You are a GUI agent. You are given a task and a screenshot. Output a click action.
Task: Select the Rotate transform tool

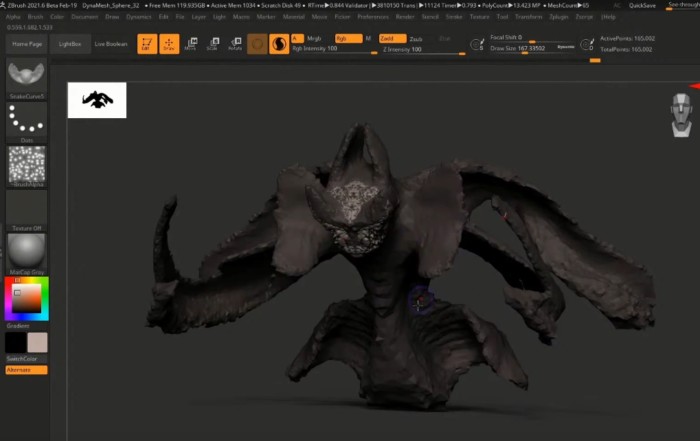tap(235, 43)
